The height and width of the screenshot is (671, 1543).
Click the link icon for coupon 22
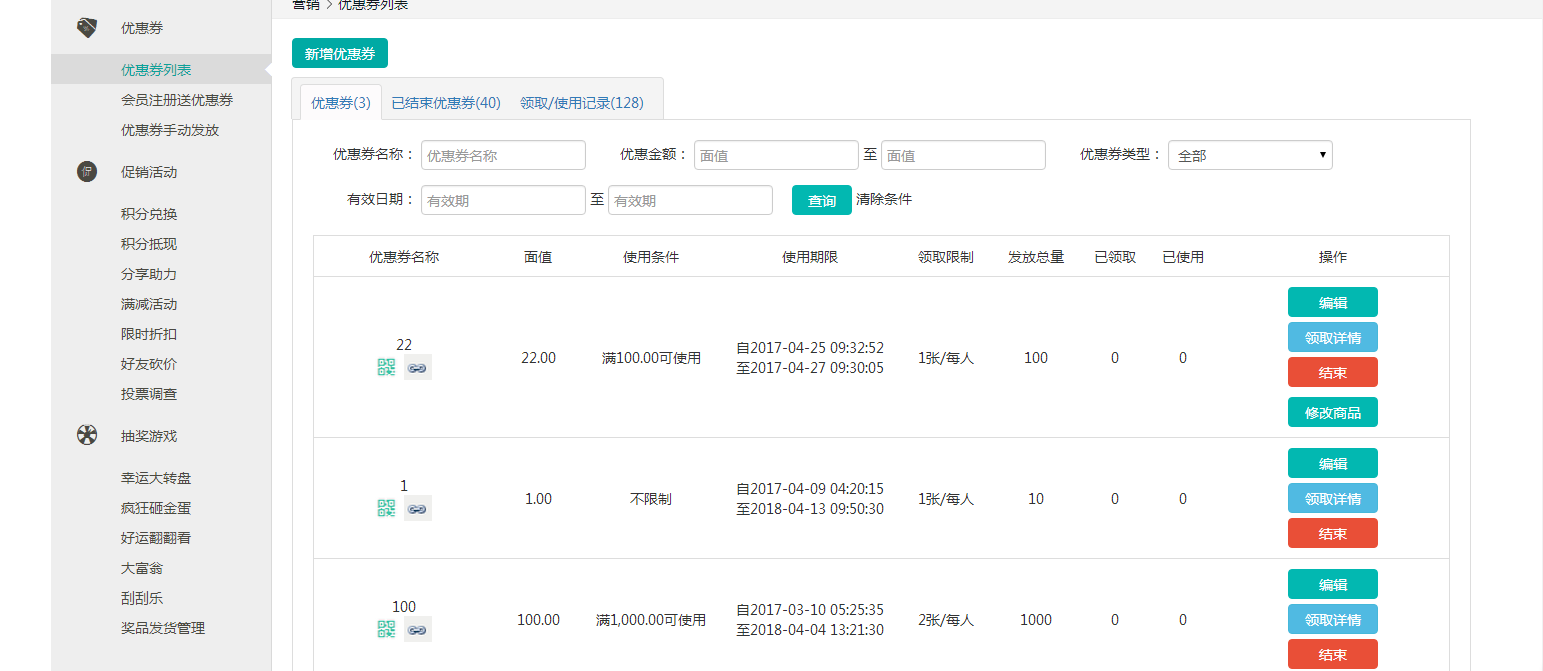[x=418, y=368]
